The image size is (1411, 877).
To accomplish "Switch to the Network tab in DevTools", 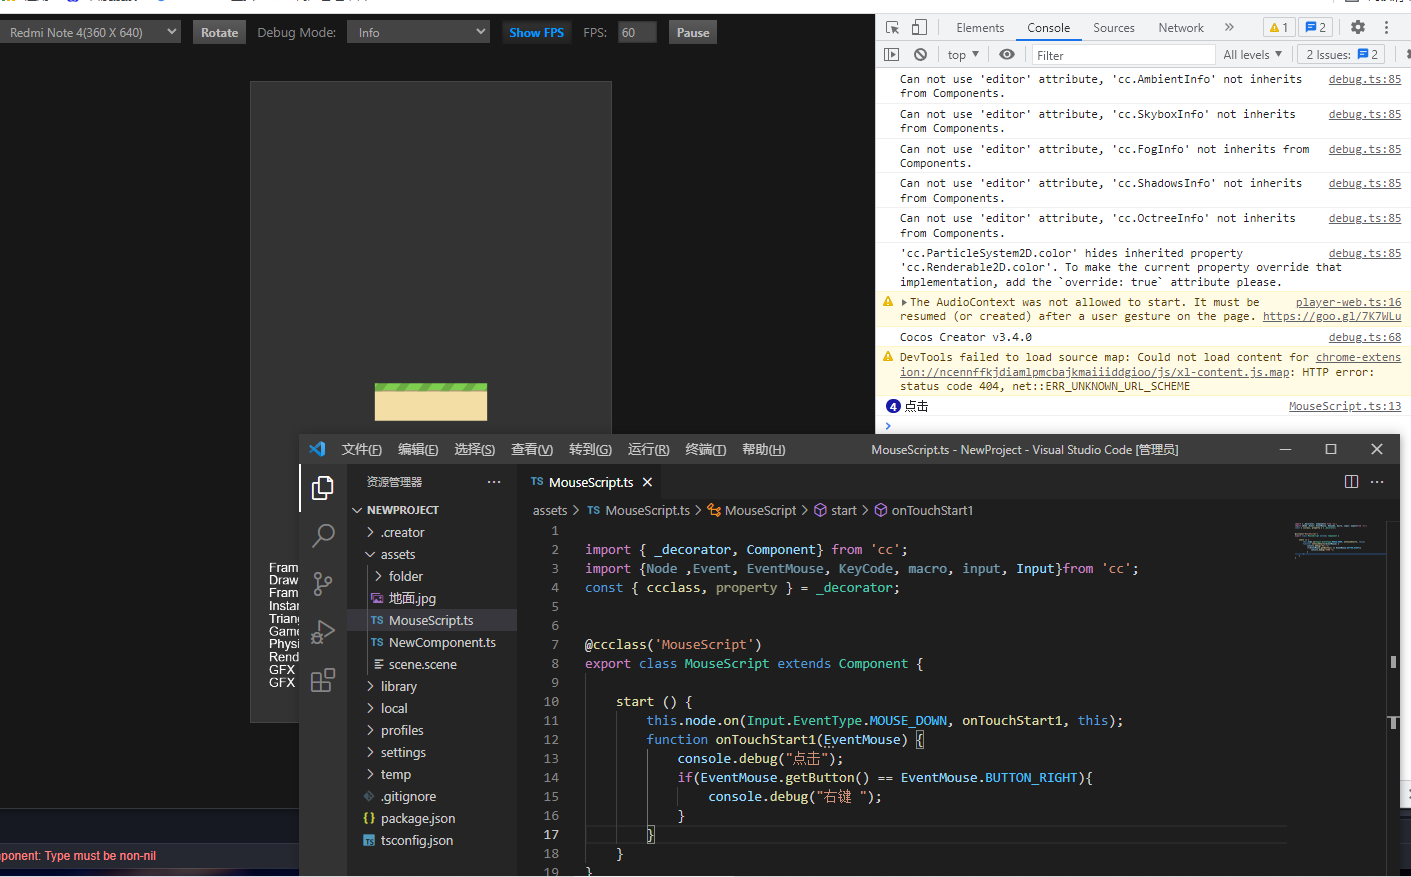I will 1180,28.
